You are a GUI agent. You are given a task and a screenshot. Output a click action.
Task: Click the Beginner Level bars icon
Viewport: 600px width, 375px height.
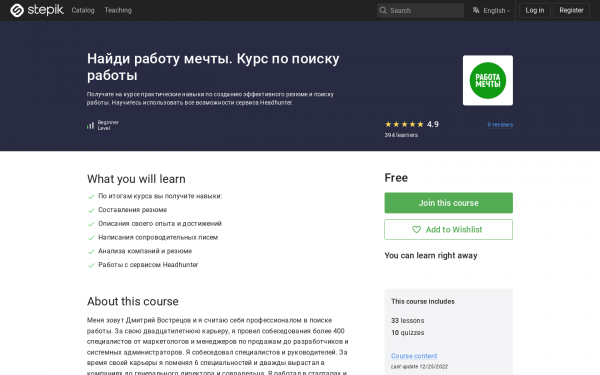(90, 125)
